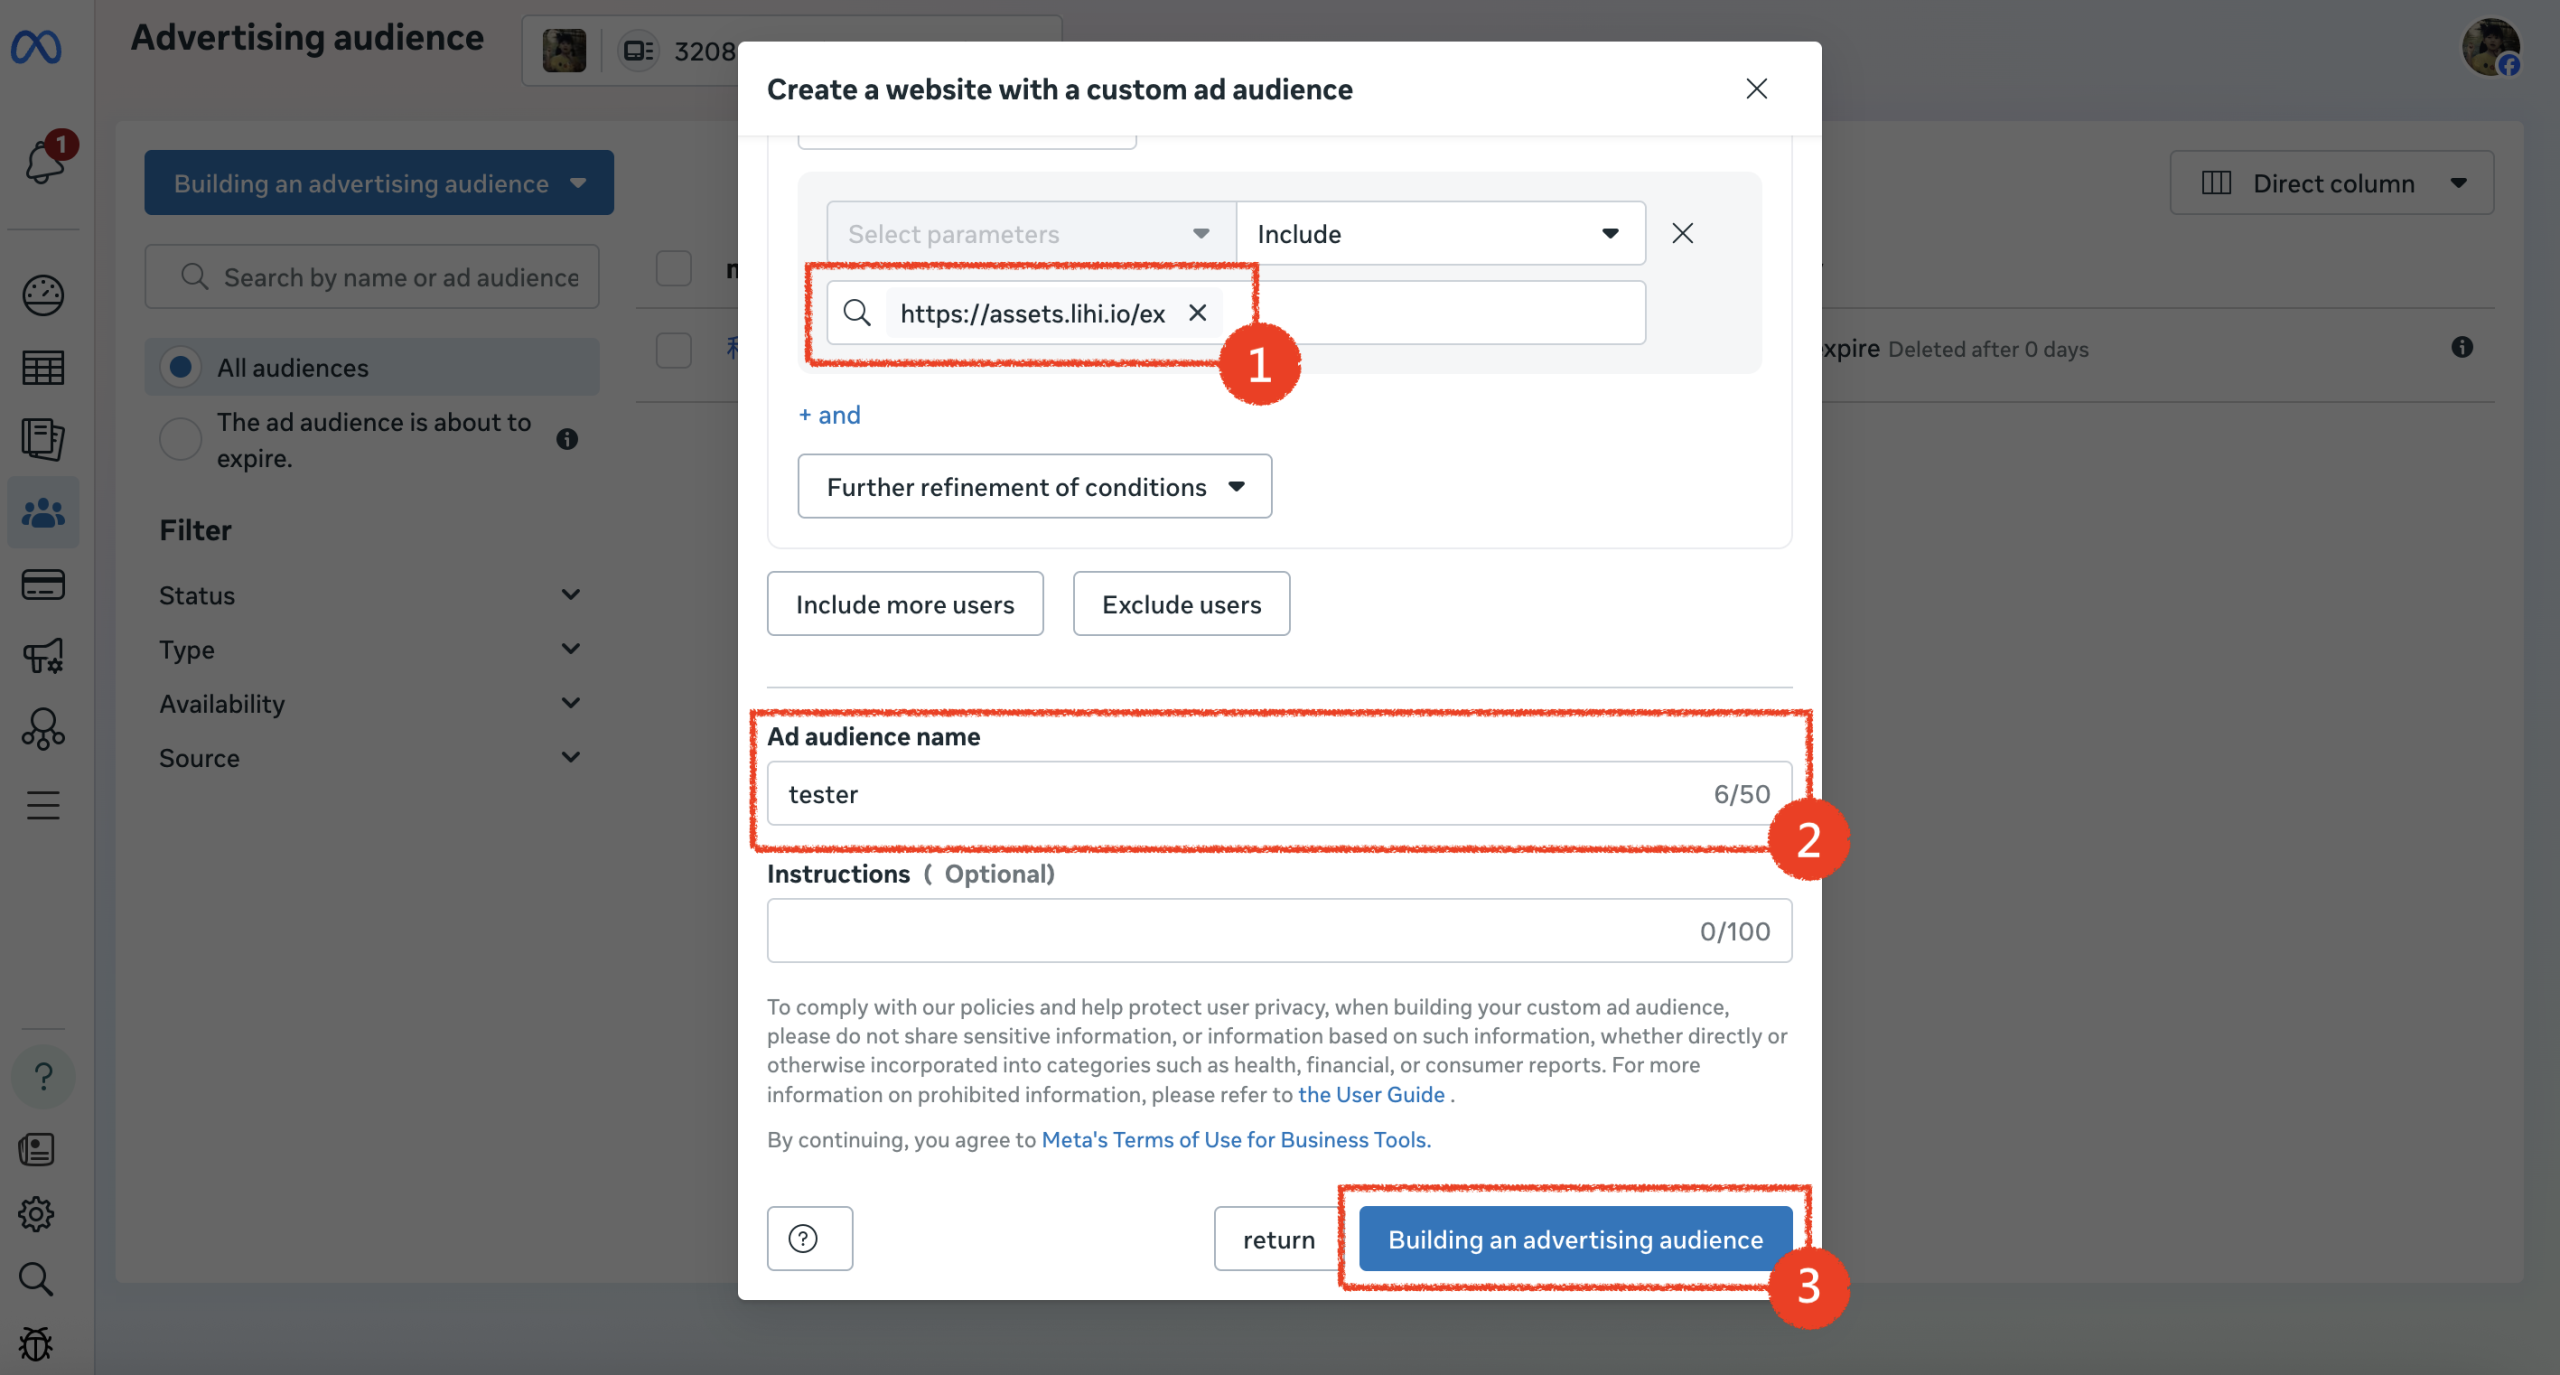This screenshot has width=2560, height=1375.
Task: Click the Exclude users button
Action: 1181,604
